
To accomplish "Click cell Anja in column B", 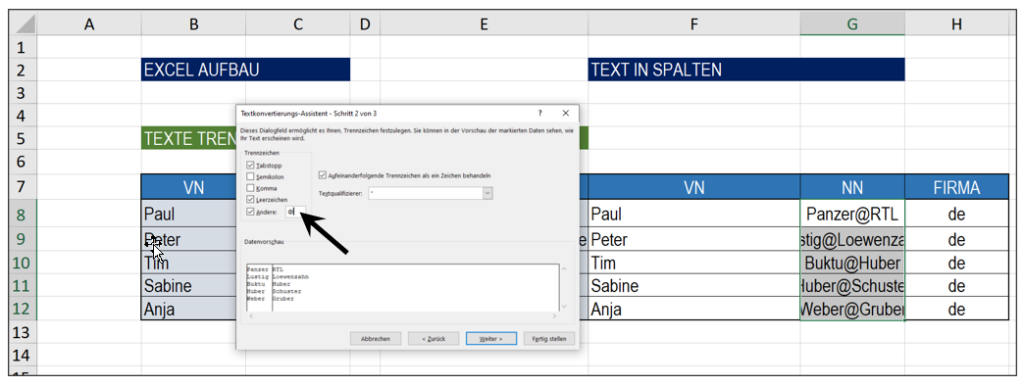I will [189, 309].
